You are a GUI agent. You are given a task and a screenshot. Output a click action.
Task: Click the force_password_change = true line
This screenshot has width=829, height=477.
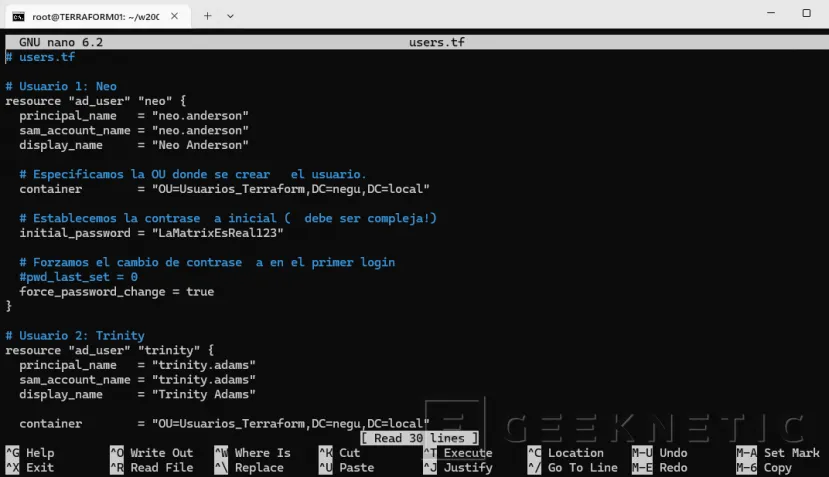point(116,292)
